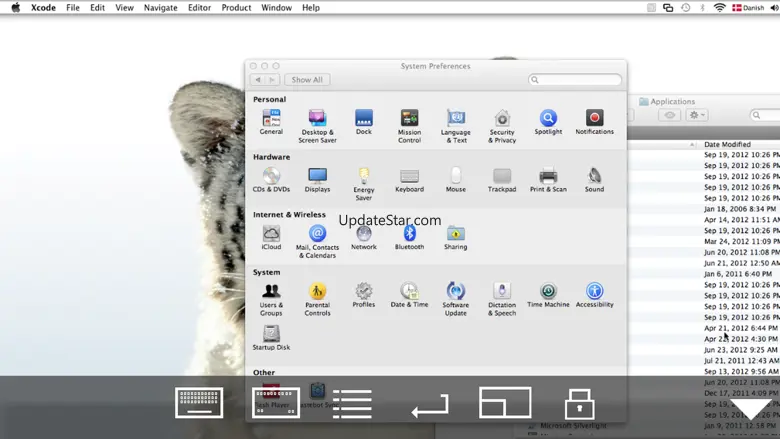Open Users & Groups settings

click(x=271, y=292)
